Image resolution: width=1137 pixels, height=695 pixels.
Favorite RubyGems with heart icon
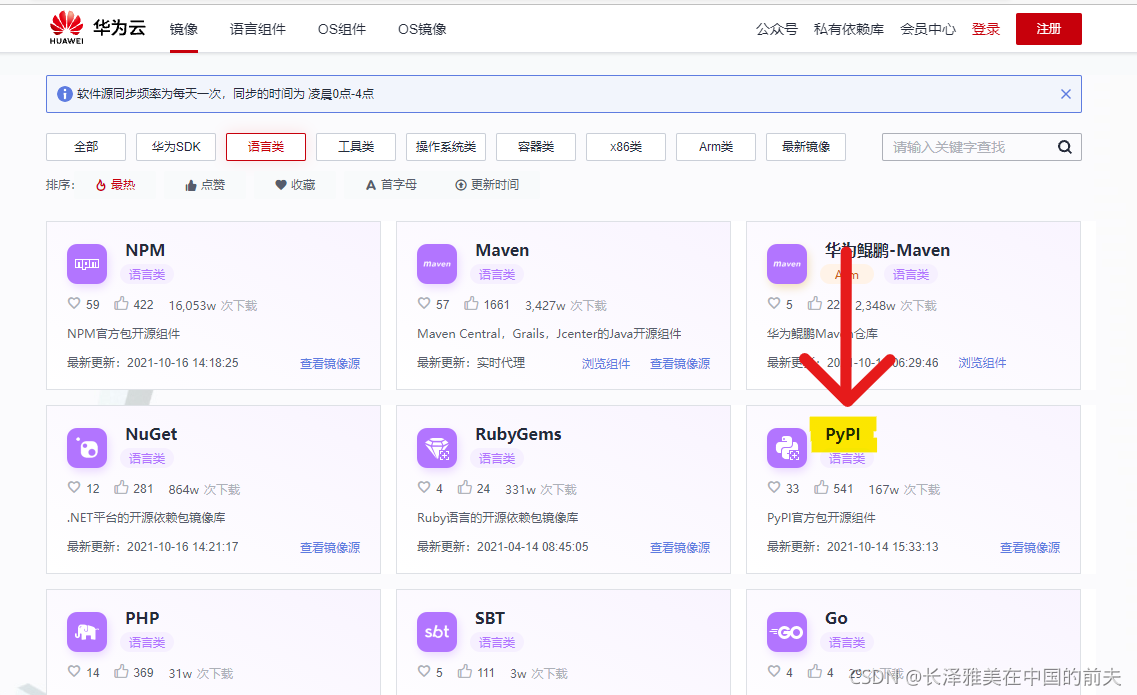(424, 488)
